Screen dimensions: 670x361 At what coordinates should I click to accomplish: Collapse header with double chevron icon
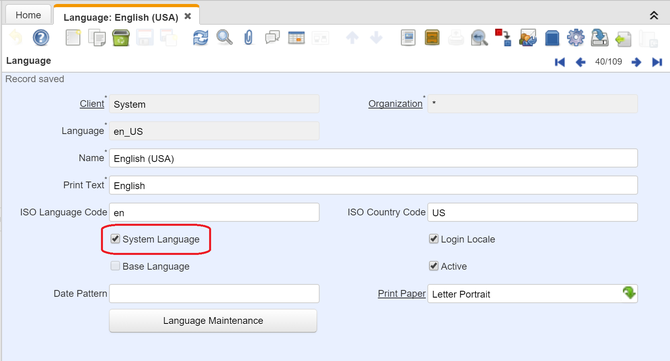point(654,15)
